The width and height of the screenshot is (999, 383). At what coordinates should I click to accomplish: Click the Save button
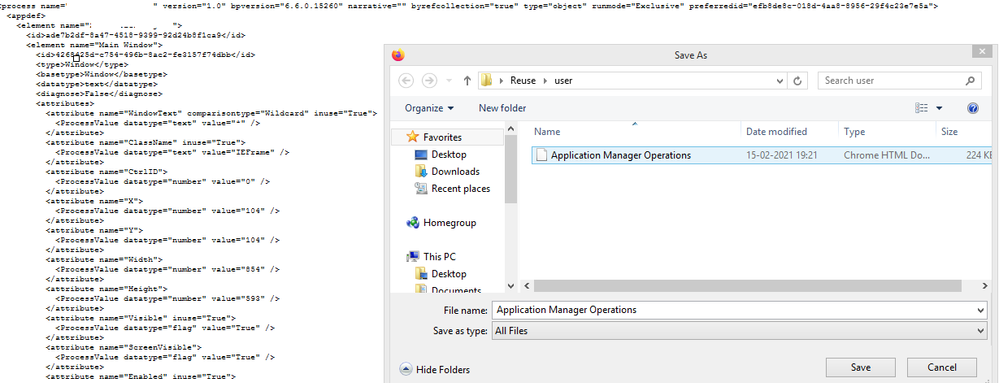point(860,368)
